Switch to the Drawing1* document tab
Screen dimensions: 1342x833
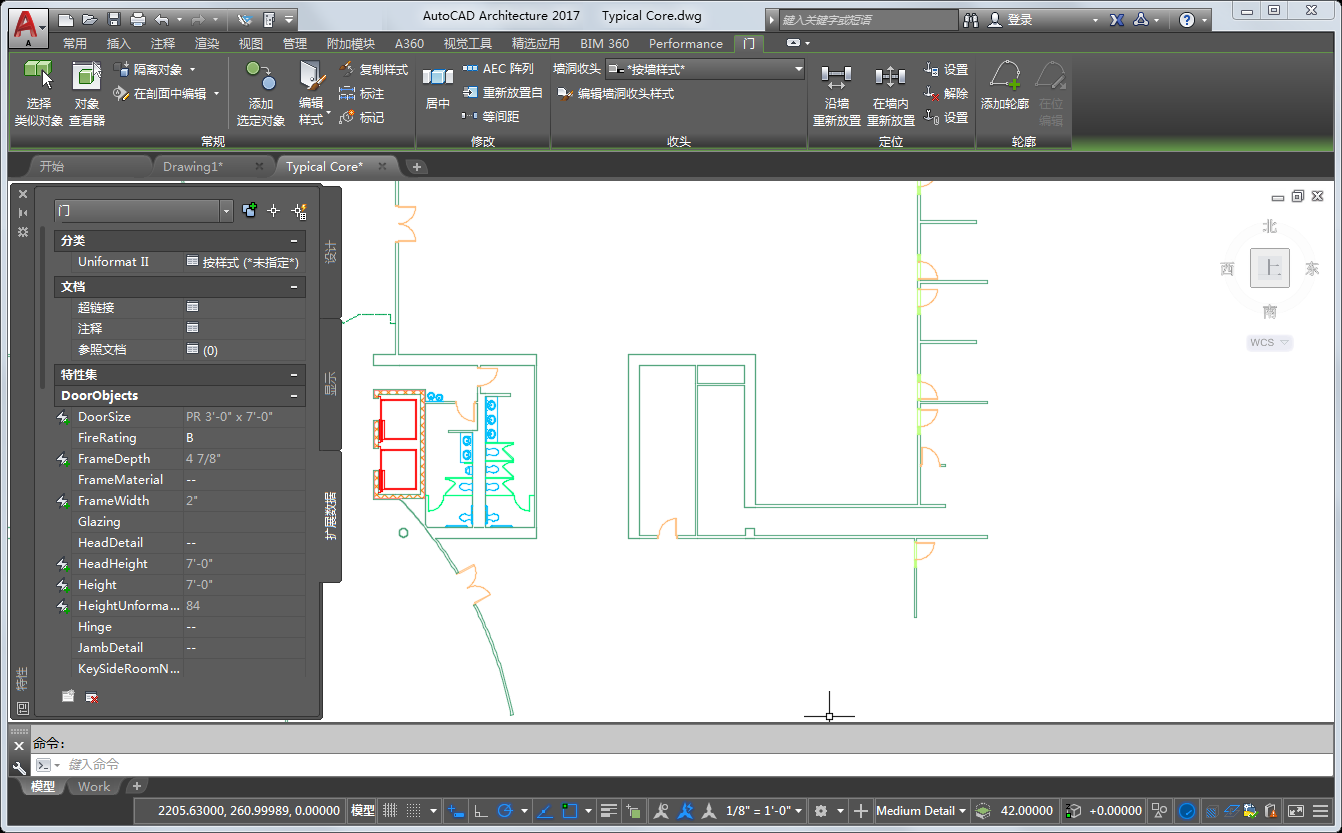(193, 167)
